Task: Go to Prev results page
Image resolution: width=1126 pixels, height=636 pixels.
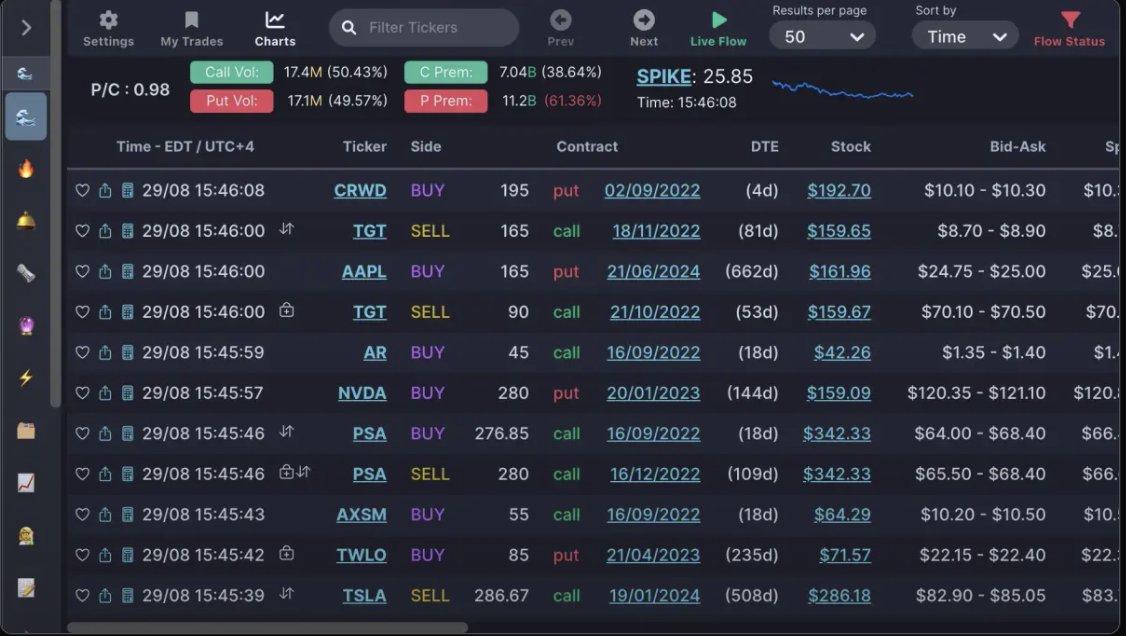Action: (x=561, y=29)
